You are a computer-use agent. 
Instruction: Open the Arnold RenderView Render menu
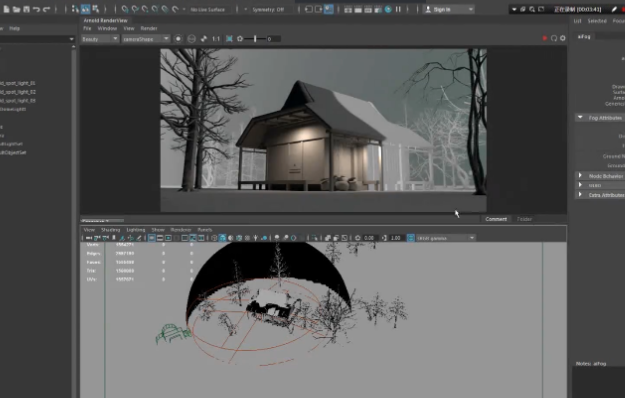(149, 28)
